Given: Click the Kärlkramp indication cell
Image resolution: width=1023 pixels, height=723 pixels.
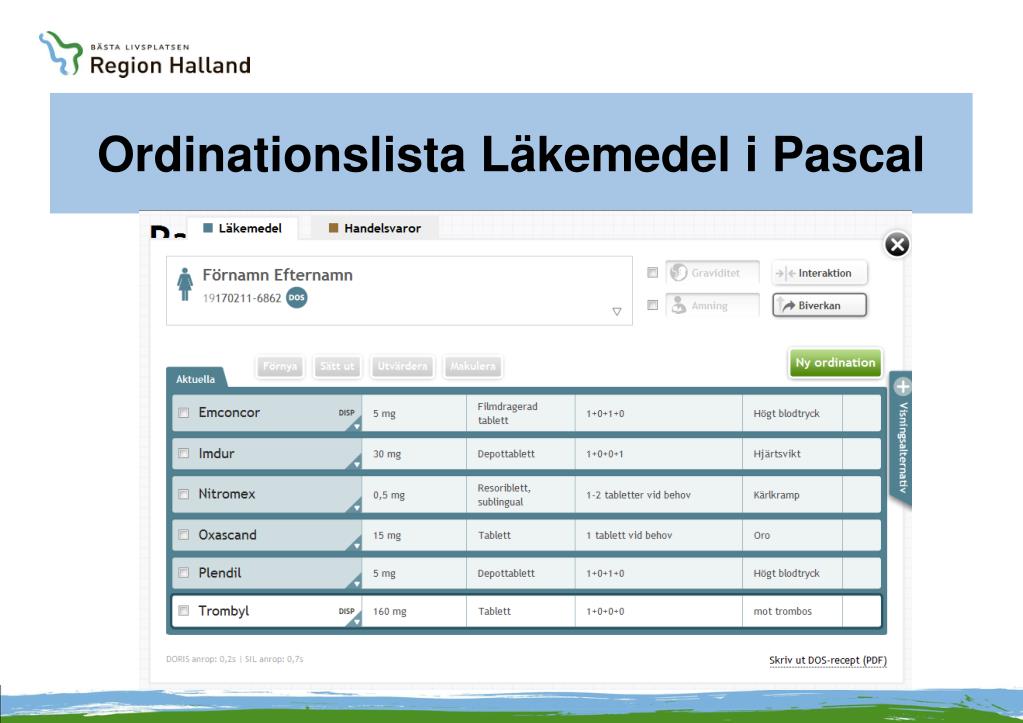Looking at the screenshot, I should (792, 495).
